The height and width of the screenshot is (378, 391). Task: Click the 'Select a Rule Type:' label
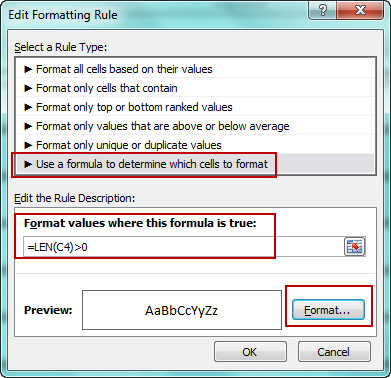61,47
